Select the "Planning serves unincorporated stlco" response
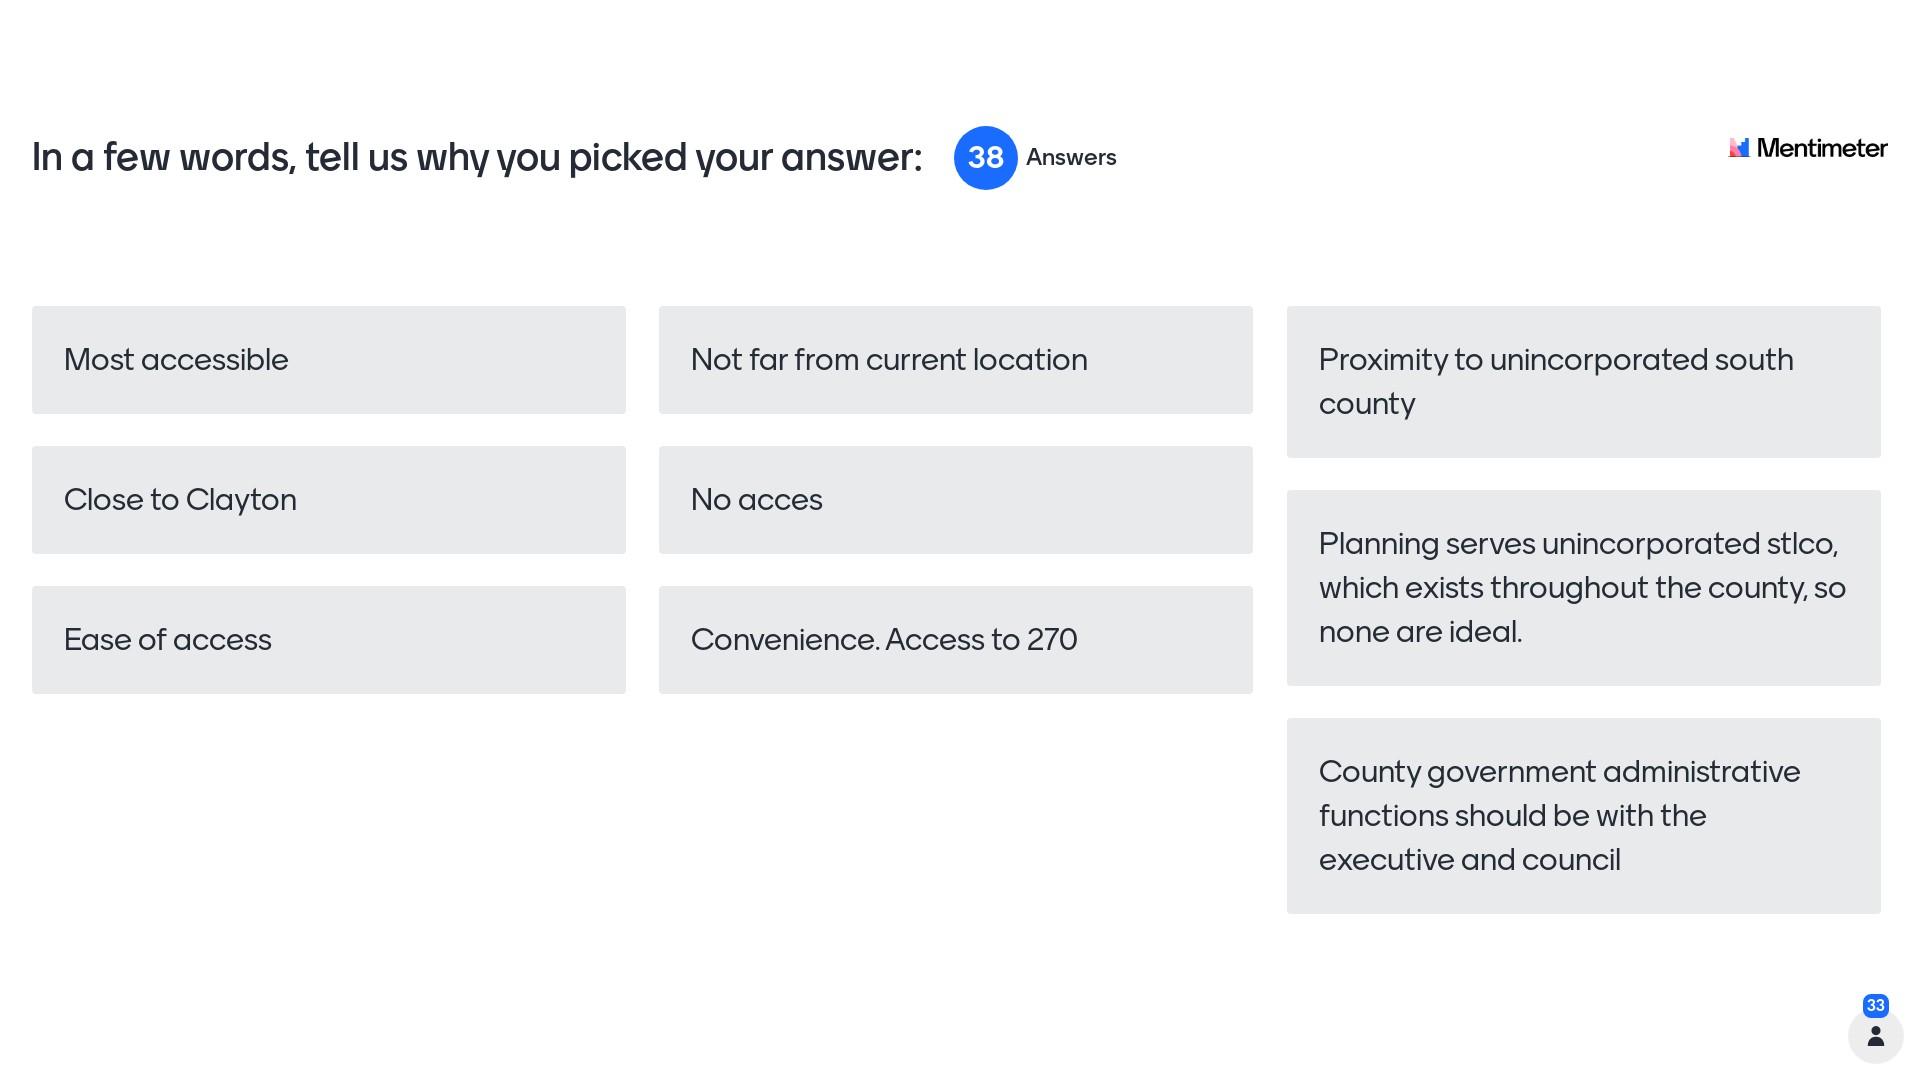 coord(1583,588)
